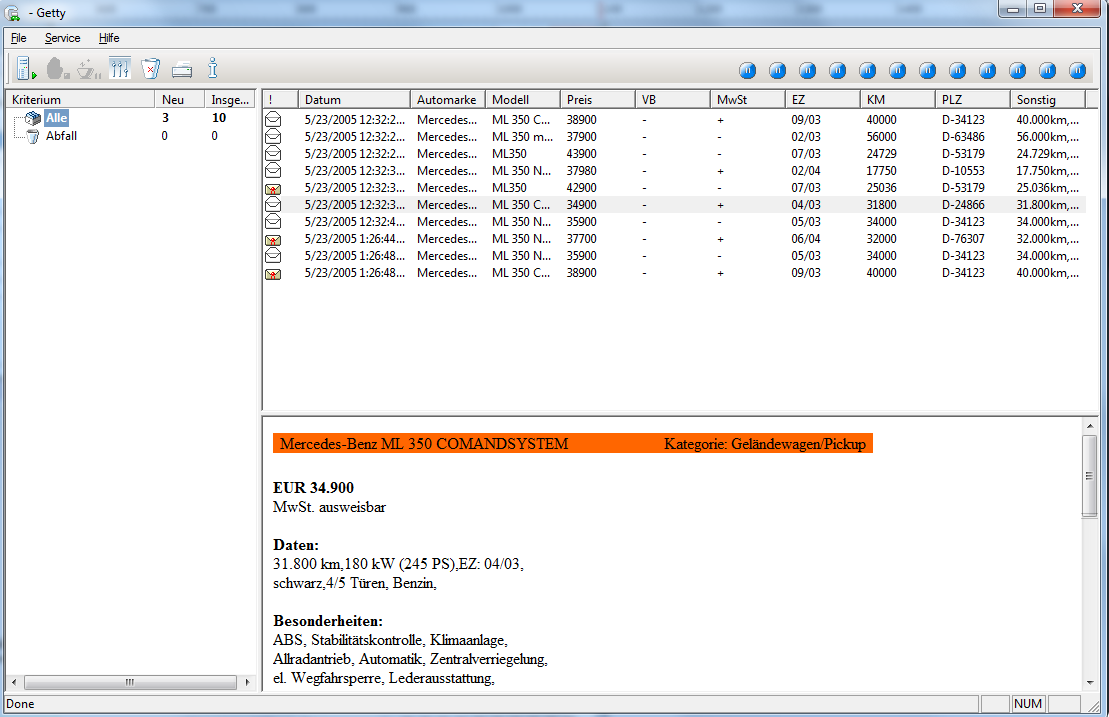Click the detail pane scroll-up arrow
Screen dimensions: 1109x717
point(1090,426)
